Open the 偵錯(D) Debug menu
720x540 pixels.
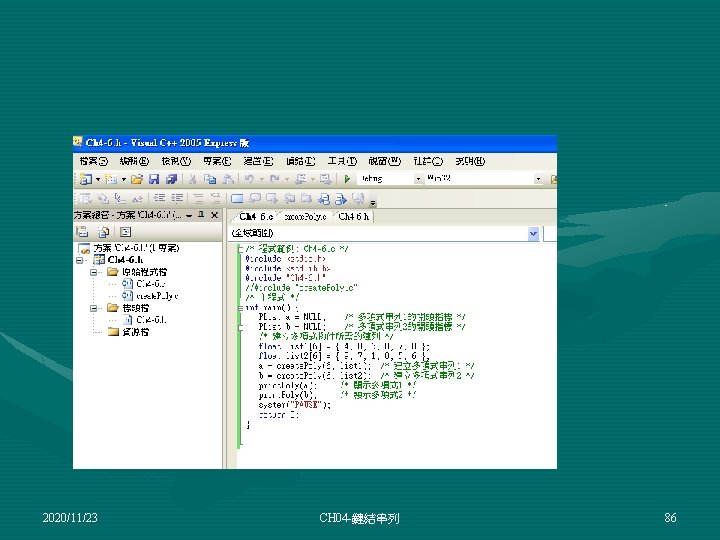300,161
